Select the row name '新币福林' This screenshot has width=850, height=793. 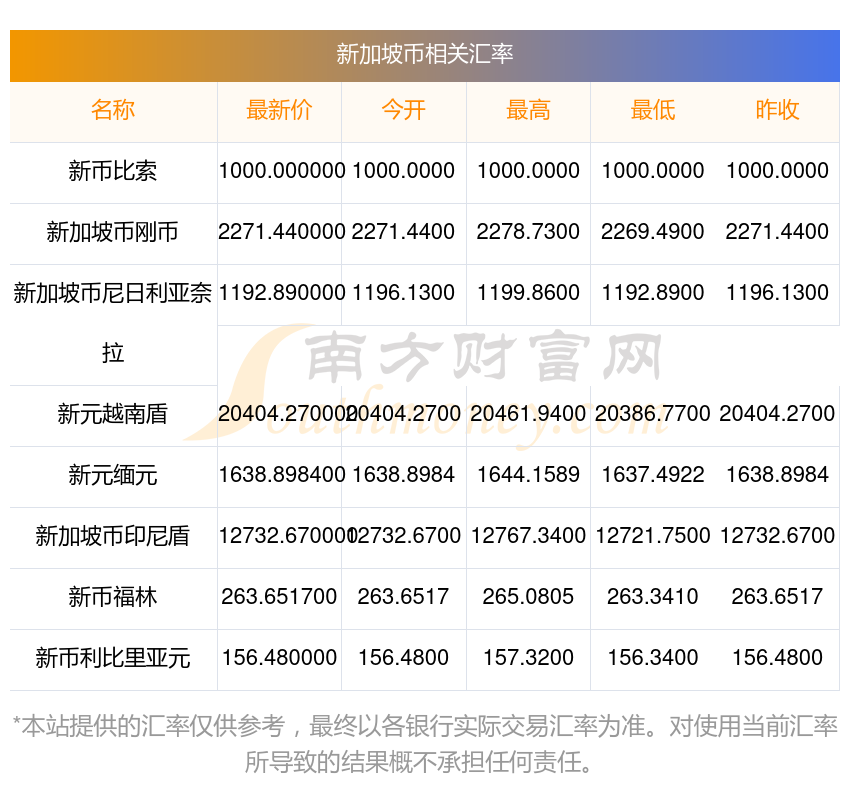(113, 597)
